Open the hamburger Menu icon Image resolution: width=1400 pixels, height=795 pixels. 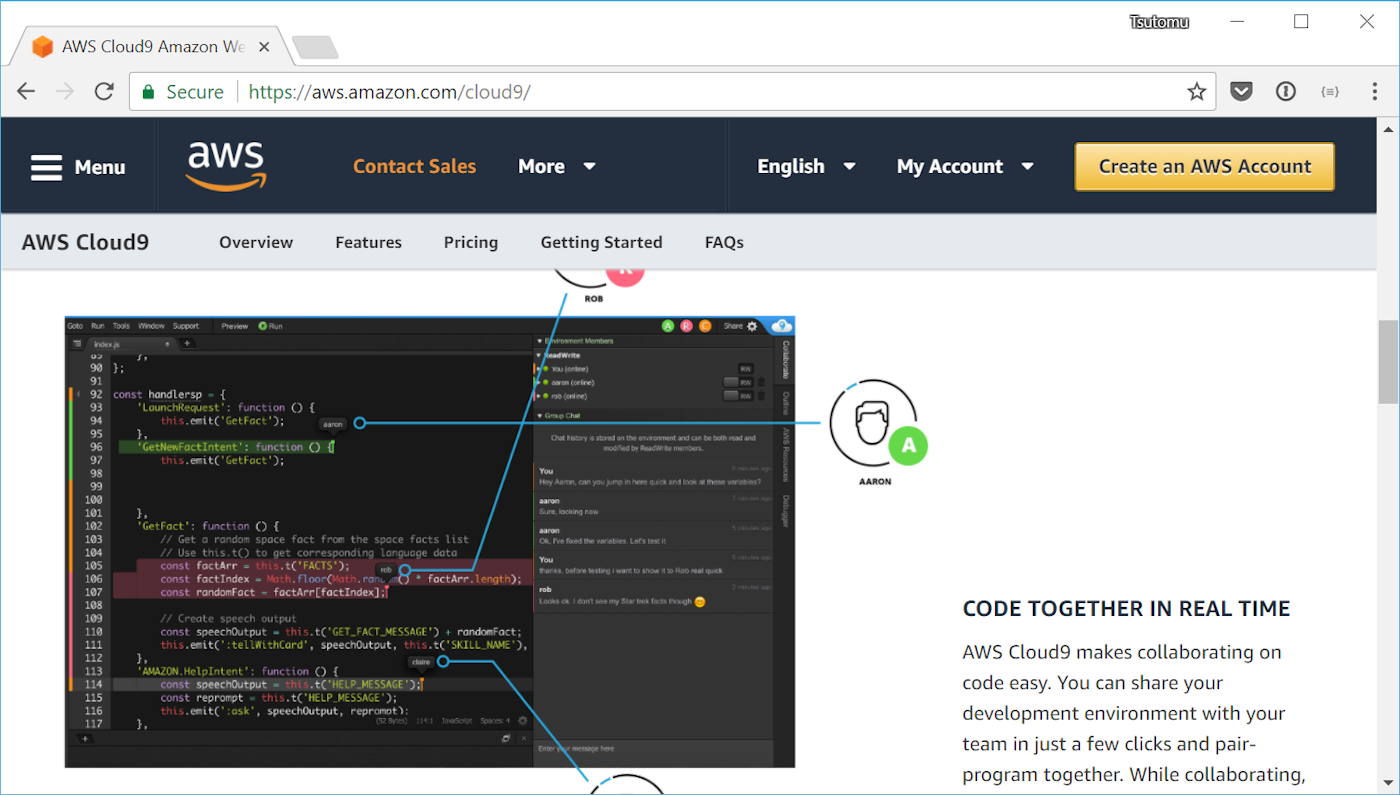click(47, 167)
